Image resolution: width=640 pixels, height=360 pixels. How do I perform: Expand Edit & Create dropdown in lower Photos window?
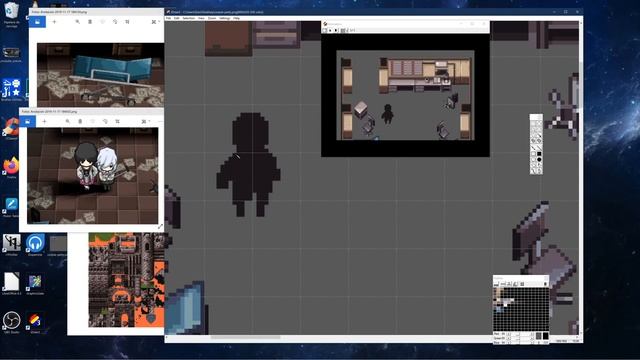pos(146,122)
